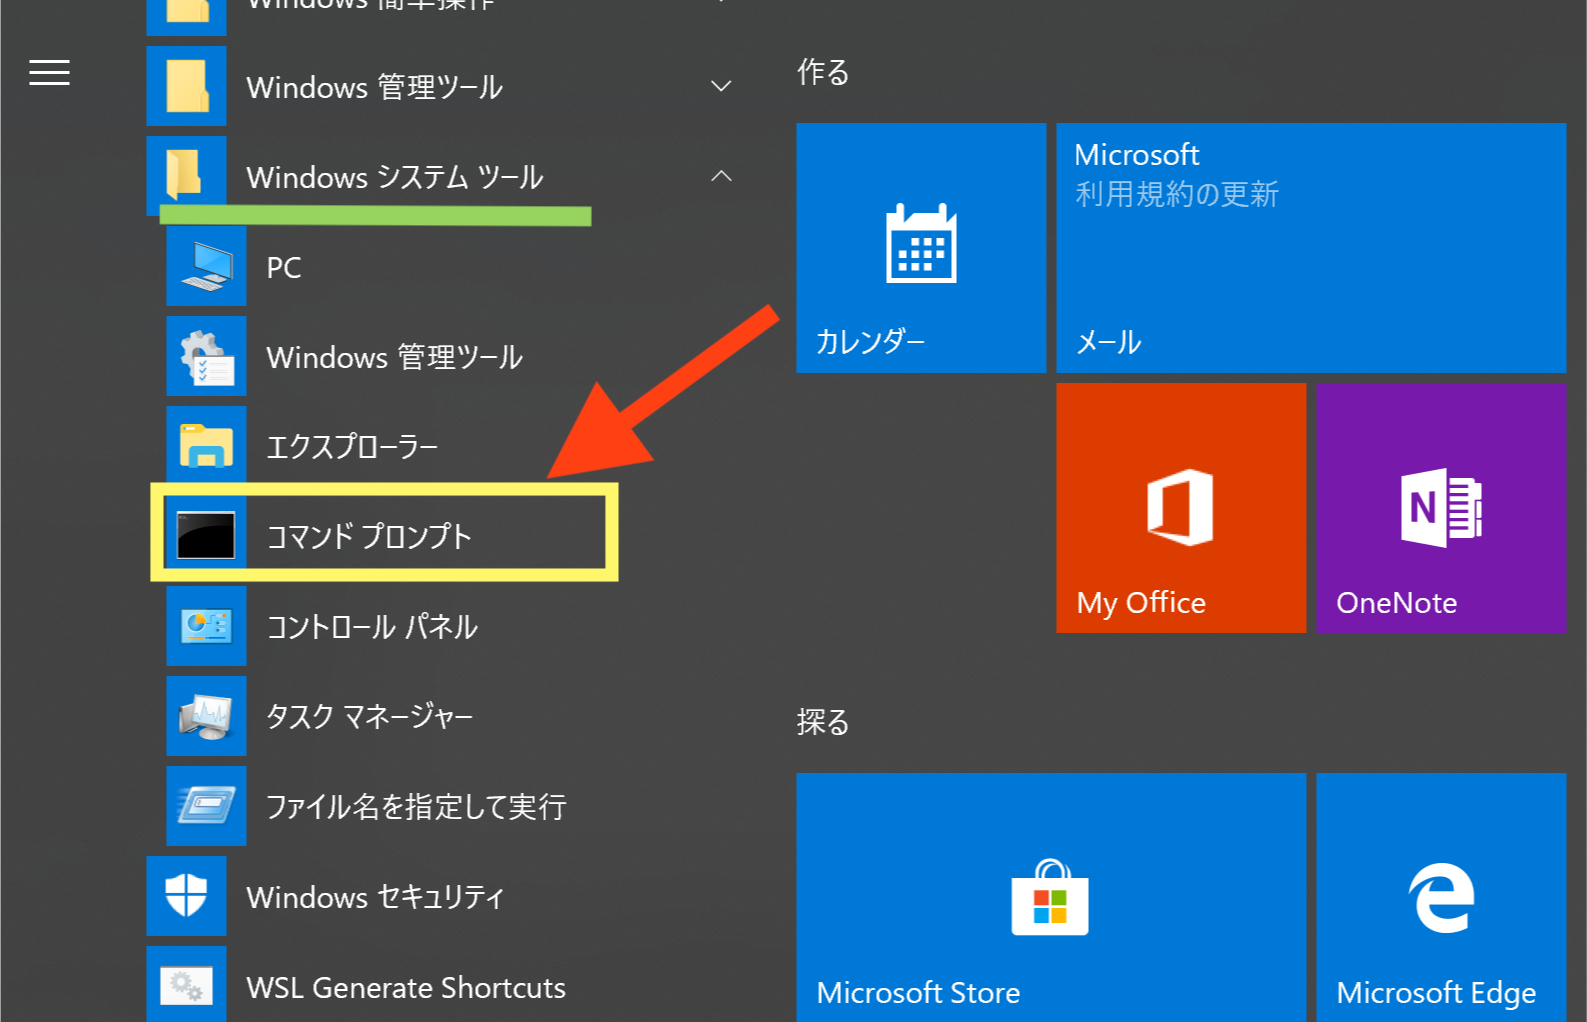Viewport: 1587px width, 1022px height.
Task: Click the 探る tile group heading
Action: click(x=823, y=722)
